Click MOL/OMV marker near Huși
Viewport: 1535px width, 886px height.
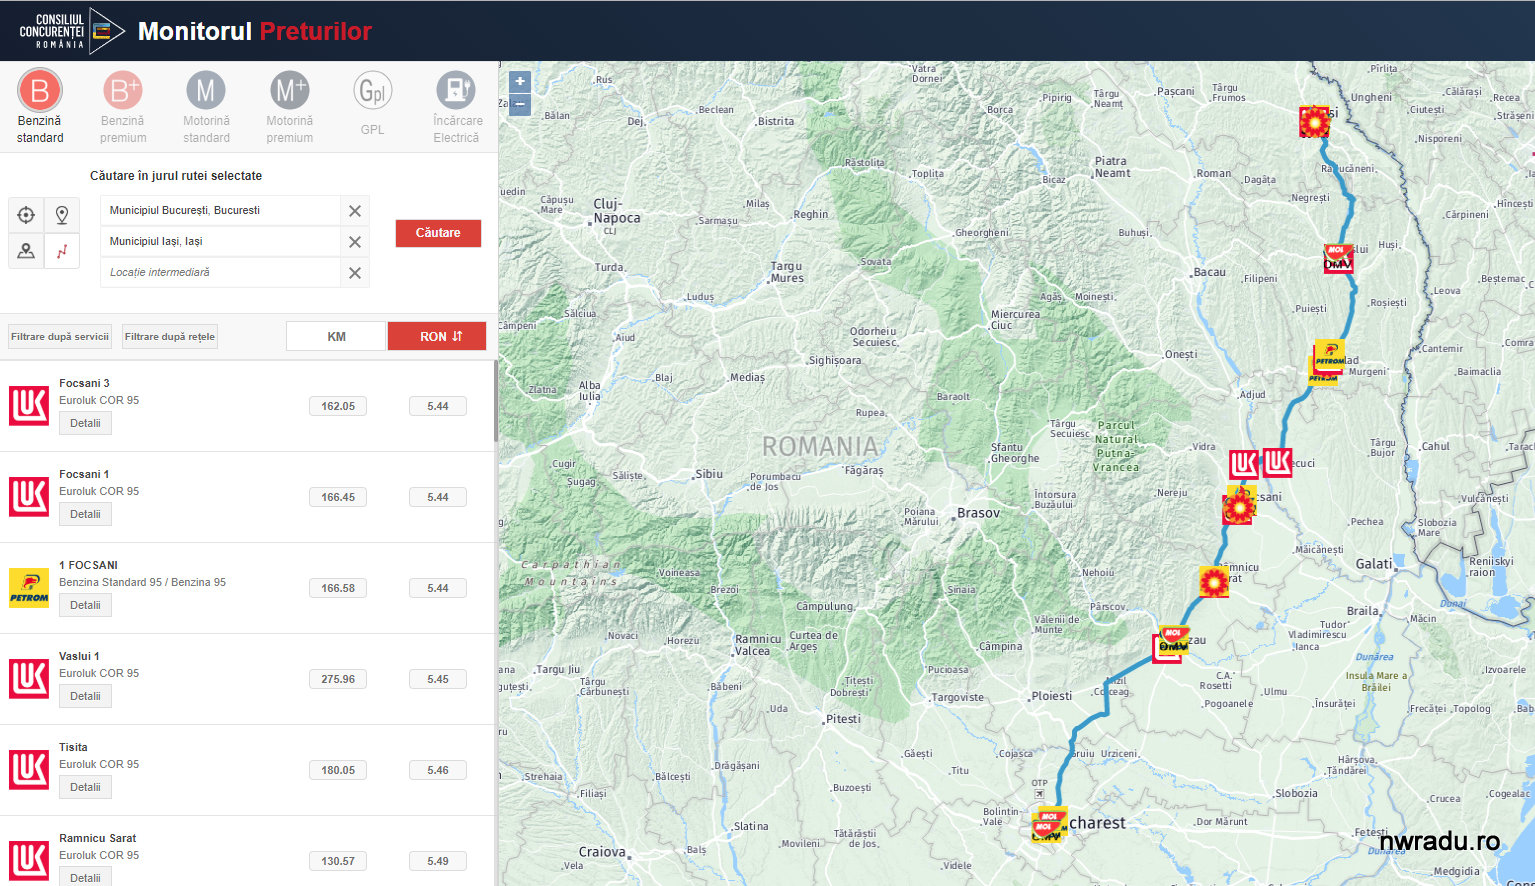1338,259
